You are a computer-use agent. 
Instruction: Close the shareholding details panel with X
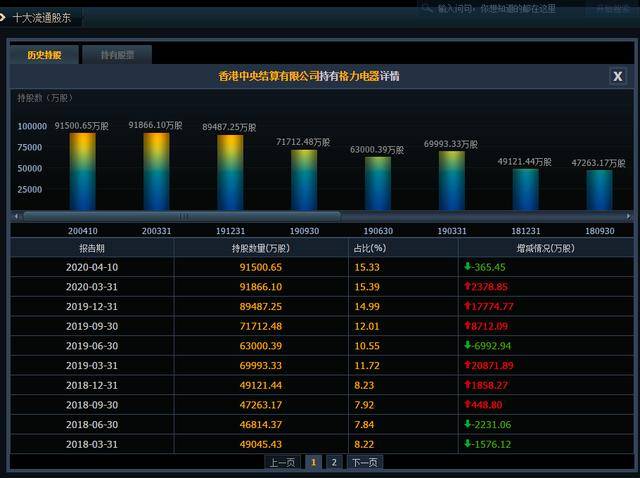pyautogui.click(x=618, y=76)
